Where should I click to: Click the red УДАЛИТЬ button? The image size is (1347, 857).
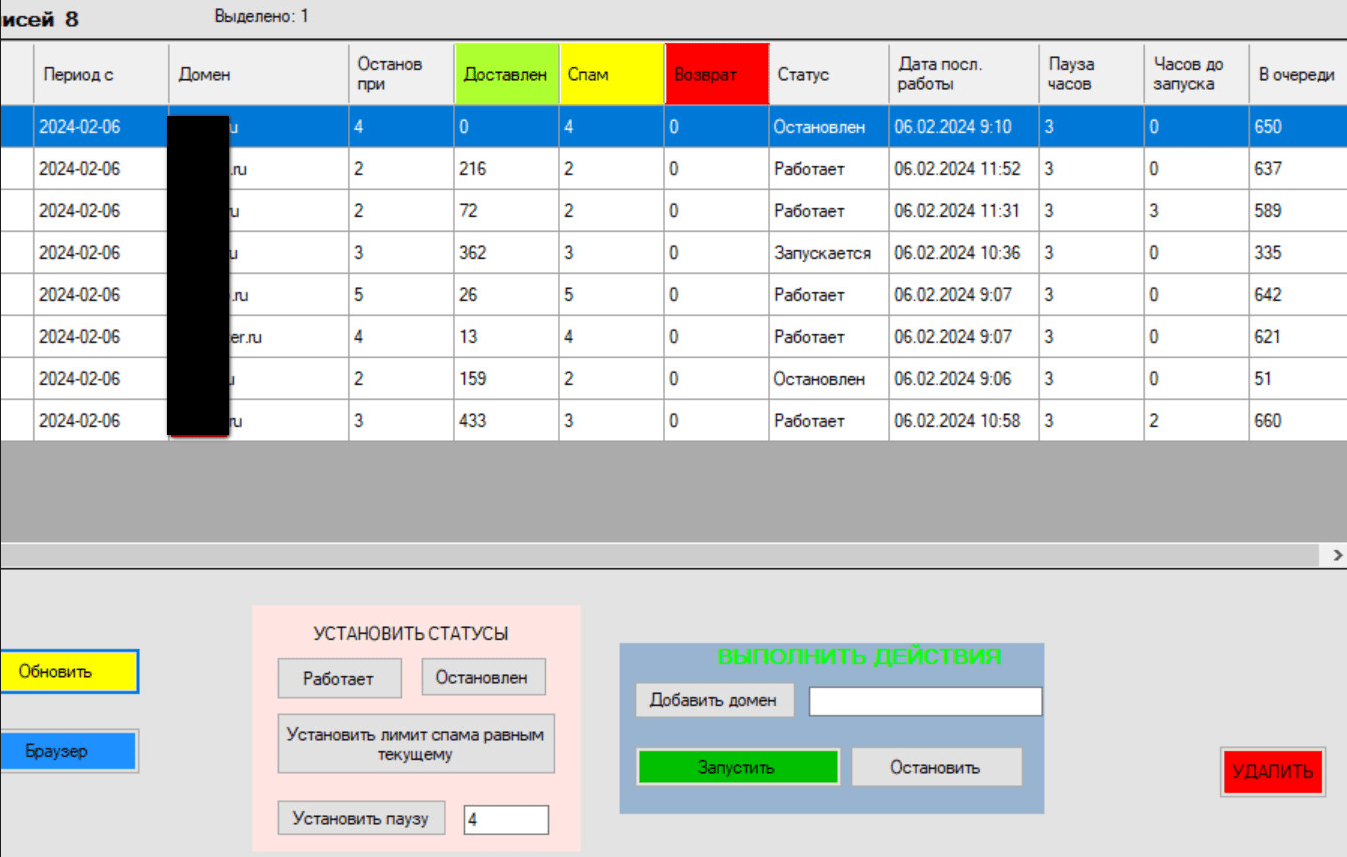pyautogui.click(x=1273, y=771)
